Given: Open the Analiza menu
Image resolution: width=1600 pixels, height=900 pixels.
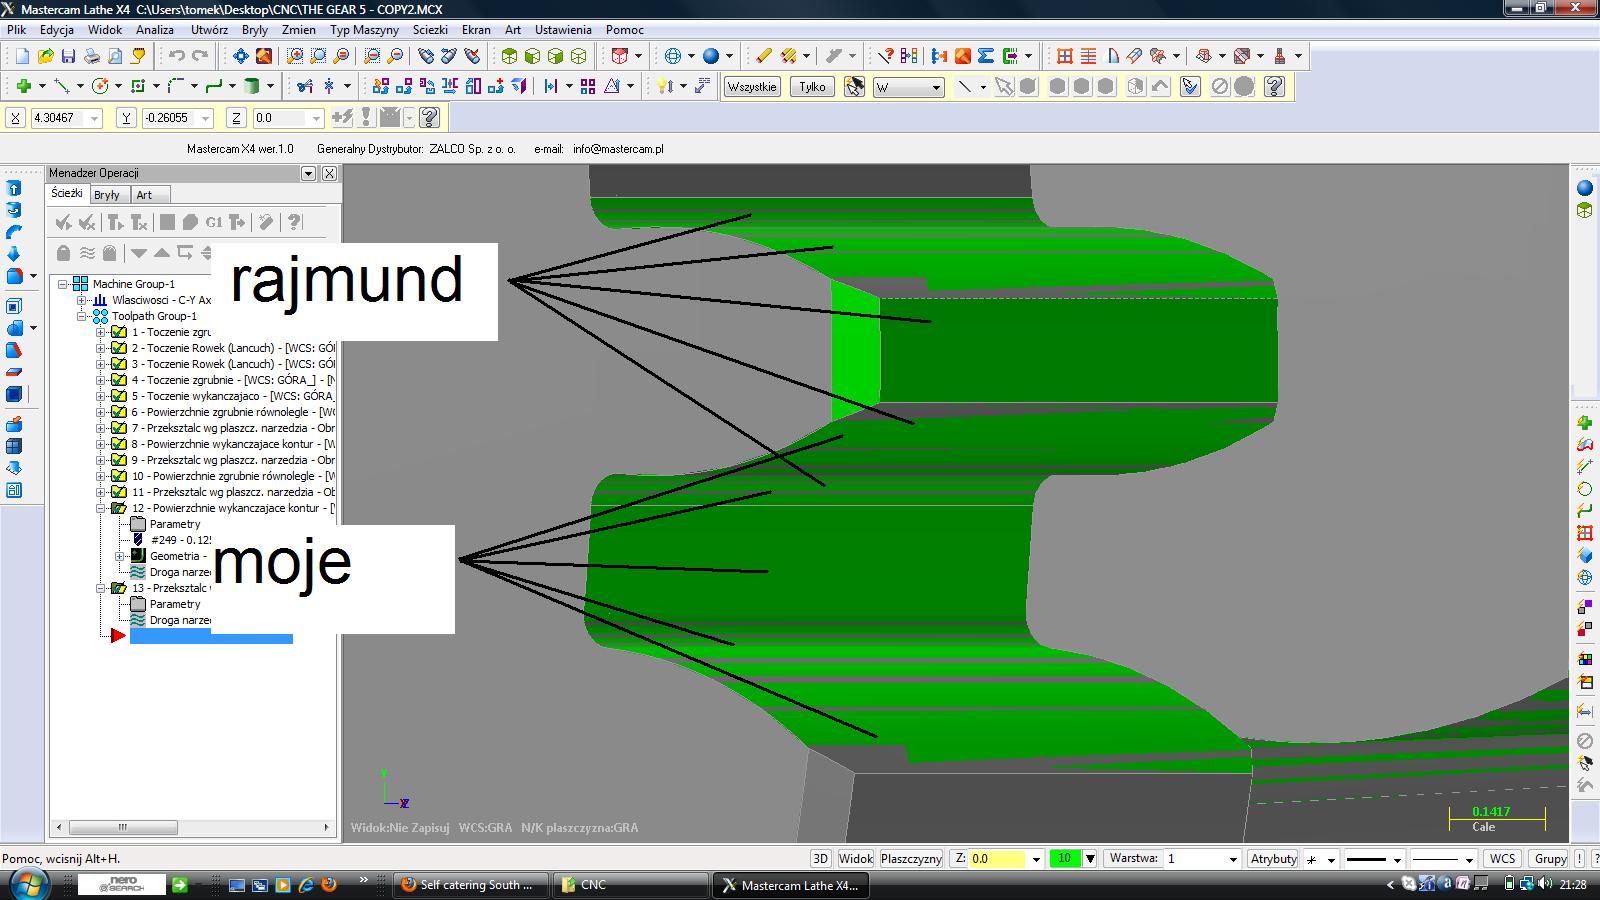Looking at the screenshot, I should 155,30.
